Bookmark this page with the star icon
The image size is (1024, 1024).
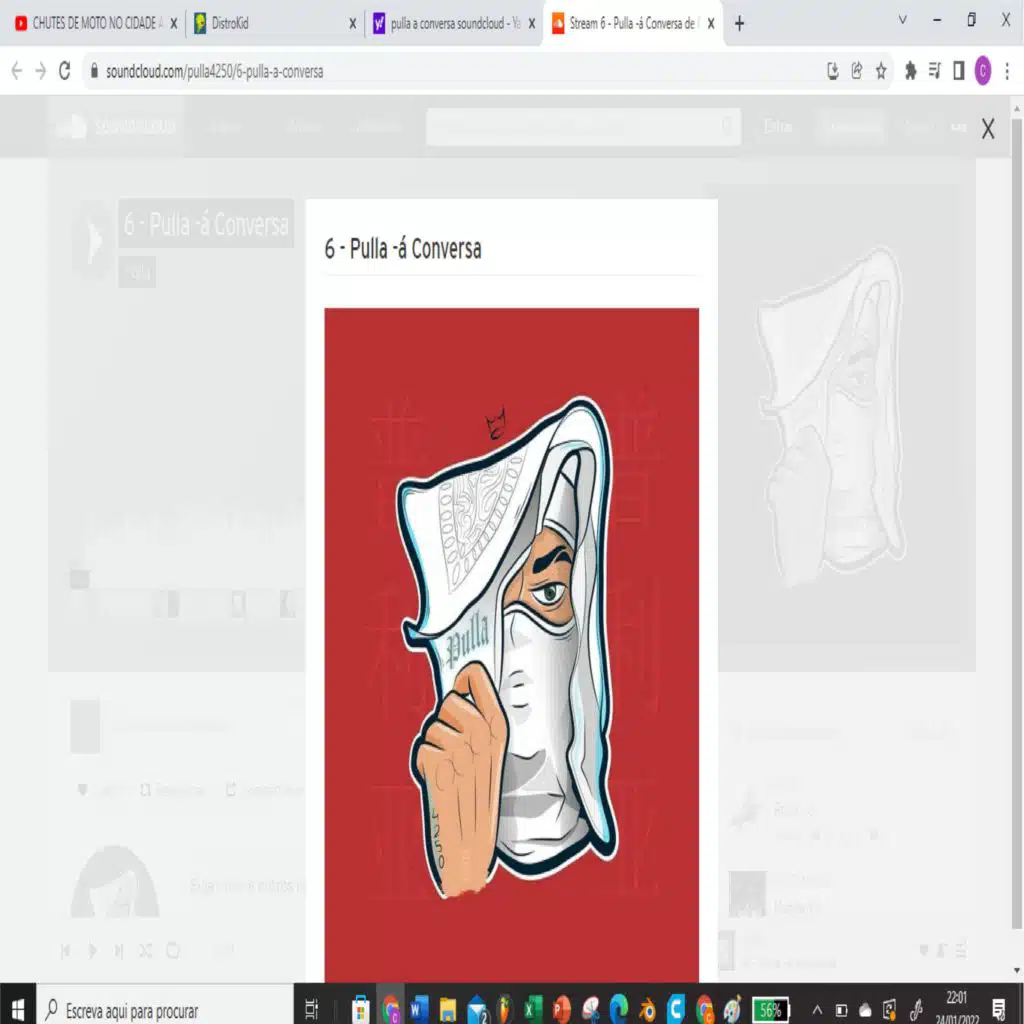[x=881, y=71]
